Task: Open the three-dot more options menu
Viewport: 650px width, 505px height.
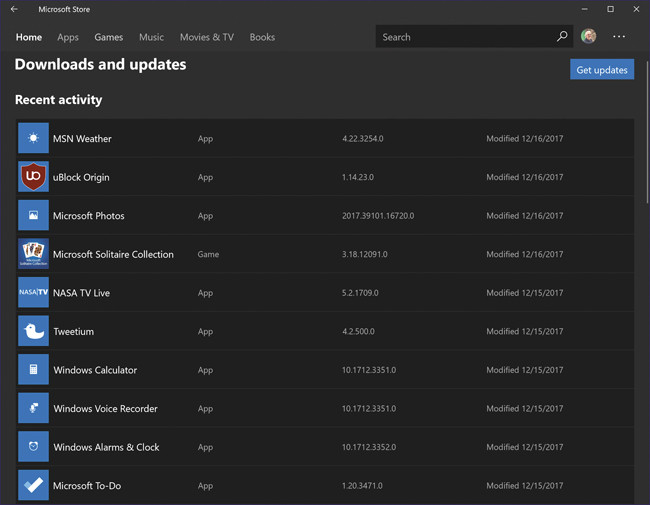Action: pyautogui.click(x=619, y=37)
